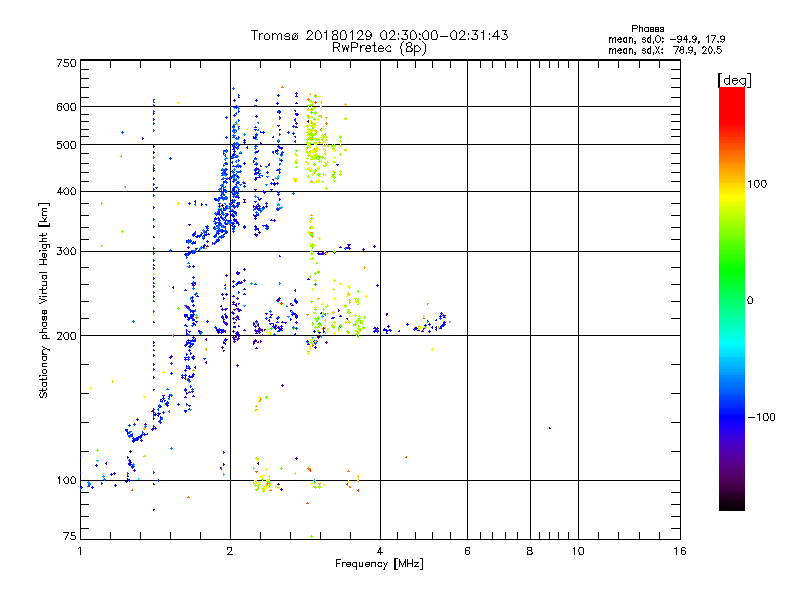
Task: Click the y-axis tick label '500'
Action: click(x=66, y=145)
